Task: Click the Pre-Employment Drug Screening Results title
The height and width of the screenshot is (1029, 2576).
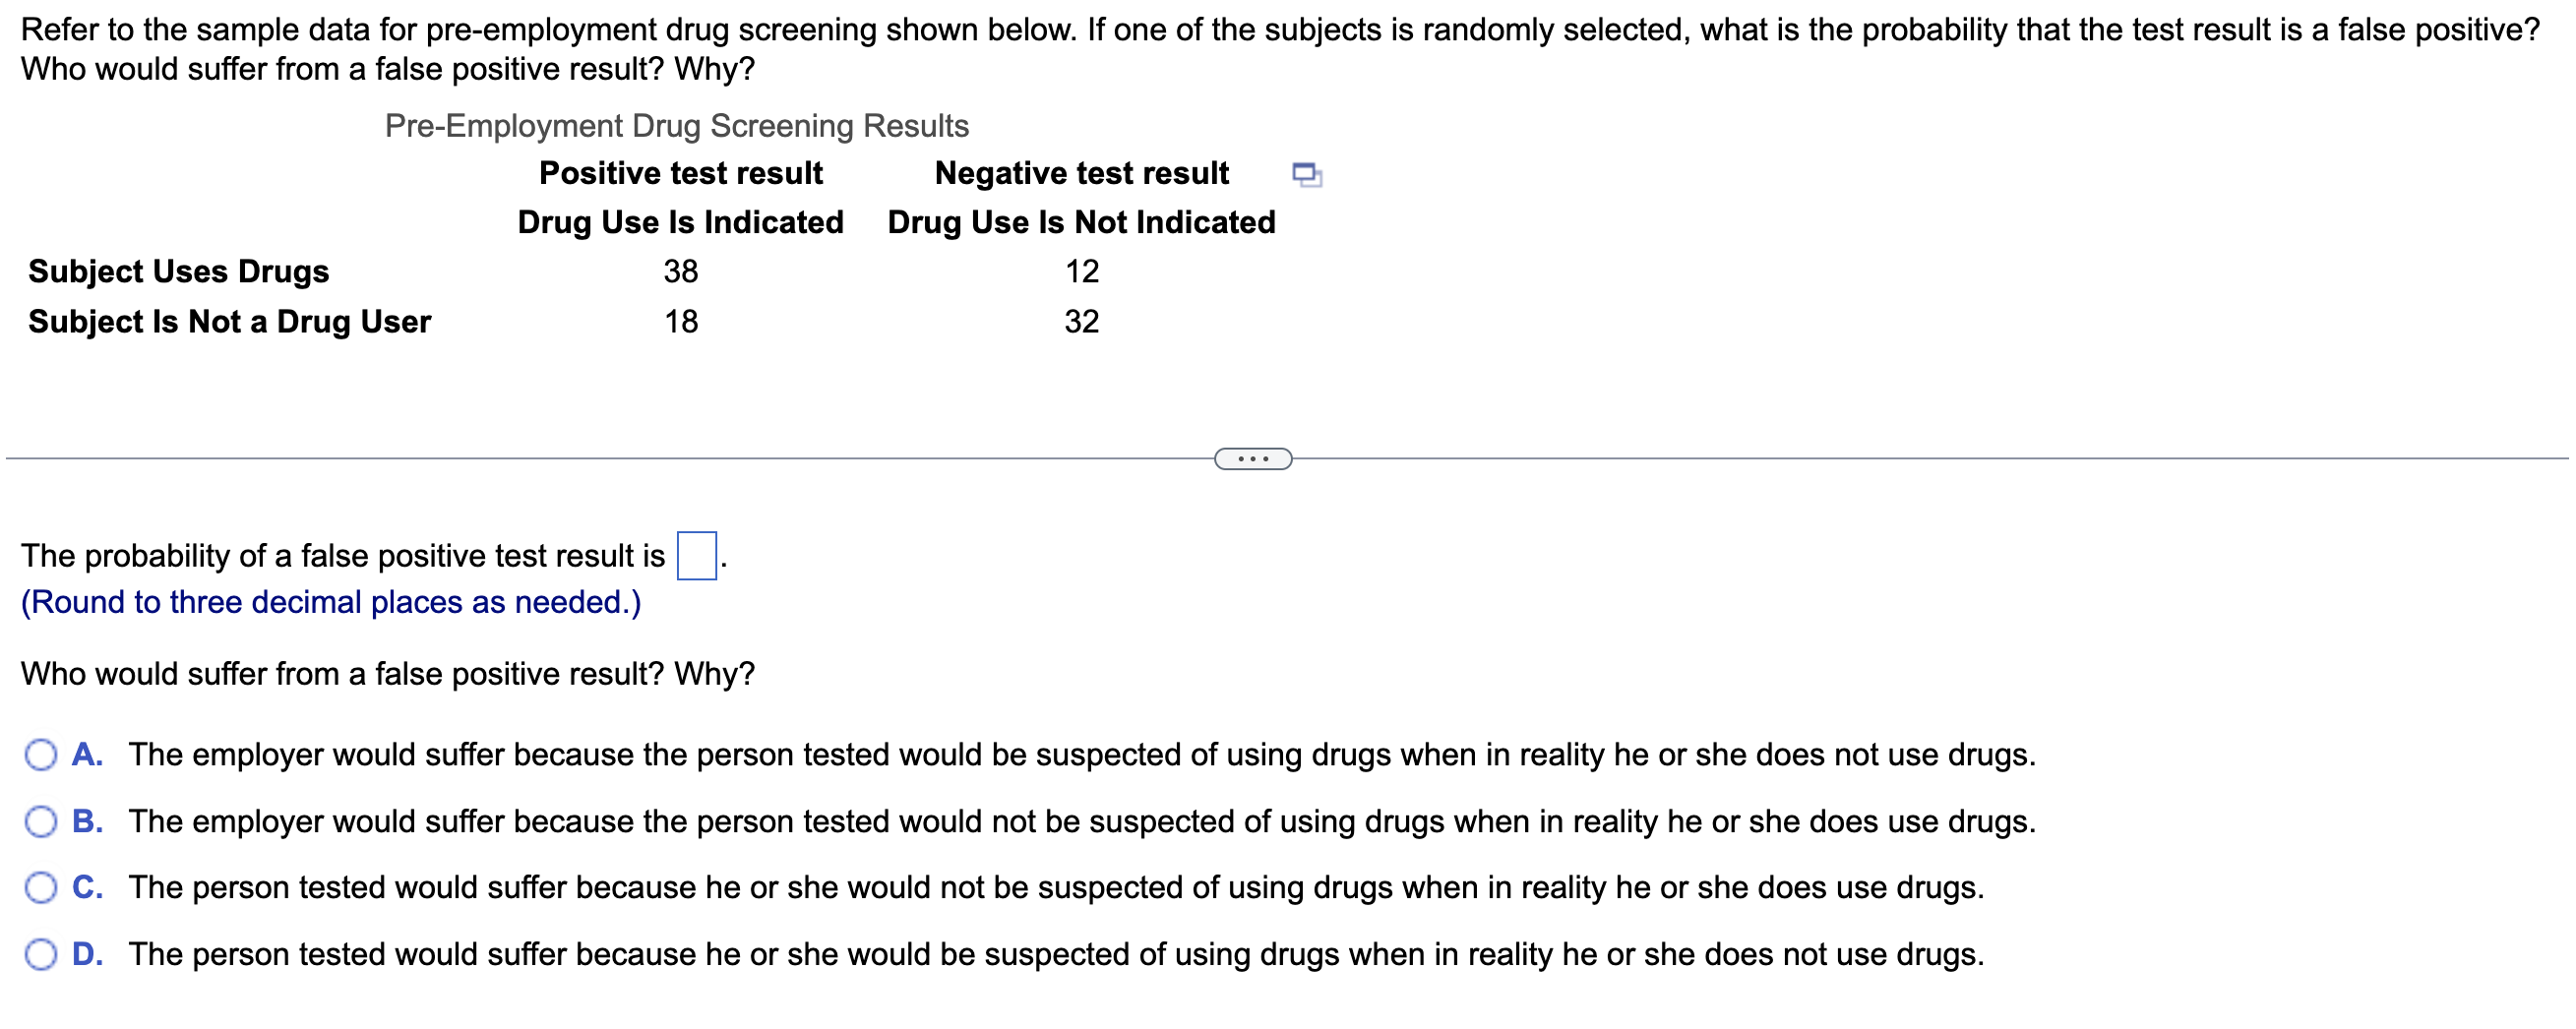Action: [x=676, y=125]
